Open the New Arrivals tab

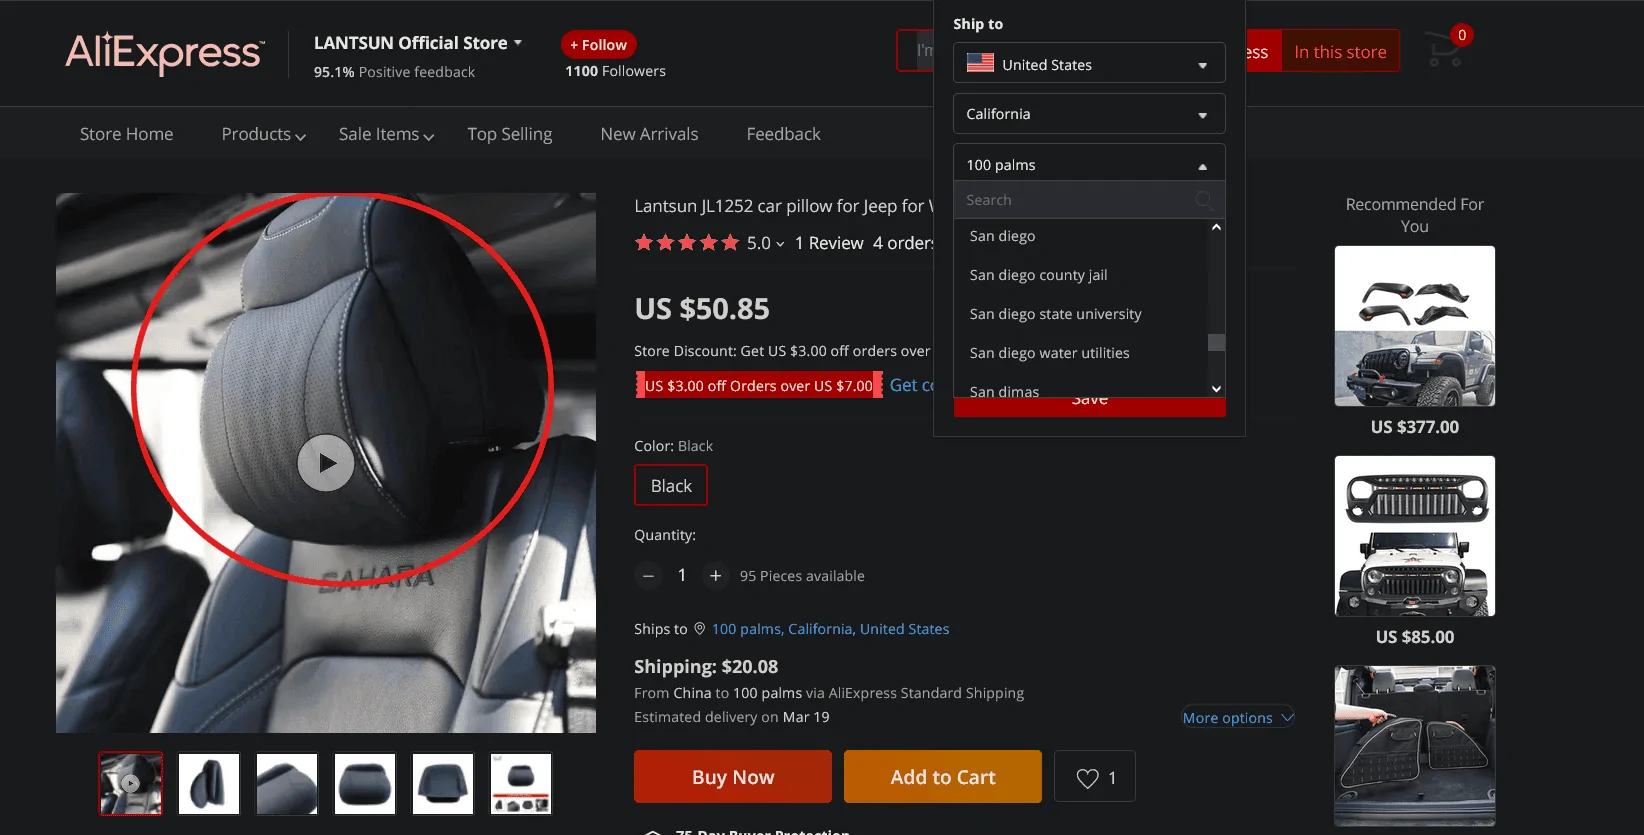pos(650,134)
